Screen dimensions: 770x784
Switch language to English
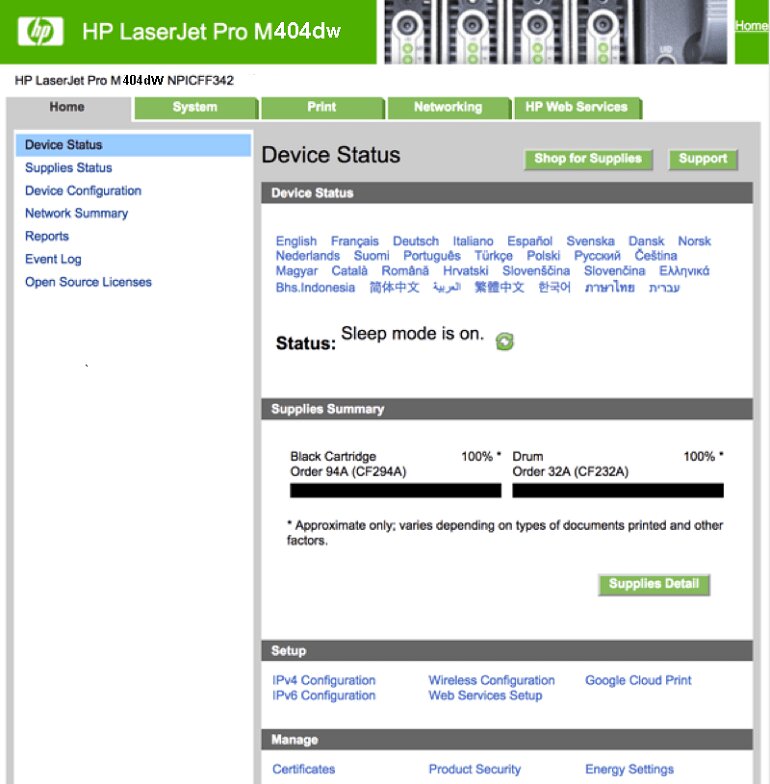click(x=296, y=241)
